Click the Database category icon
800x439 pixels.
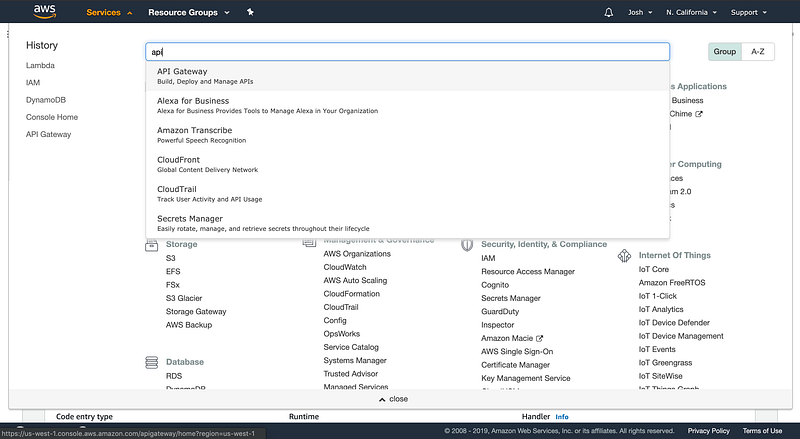152,362
